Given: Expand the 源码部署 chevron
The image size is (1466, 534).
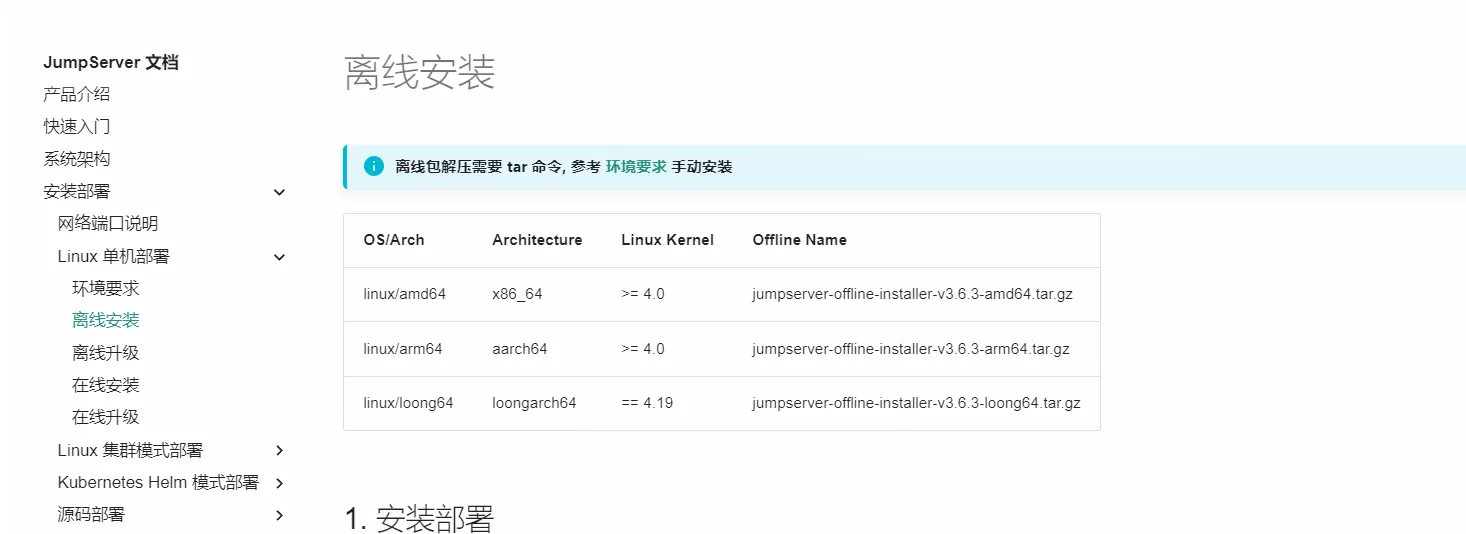Looking at the screenshot, I should [280, 515].
